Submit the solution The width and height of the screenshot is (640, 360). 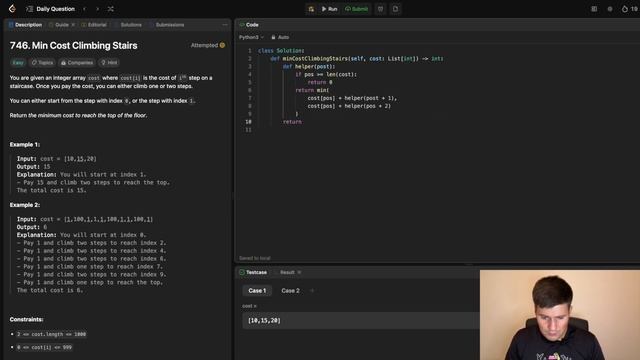click(x=356, y=9)
